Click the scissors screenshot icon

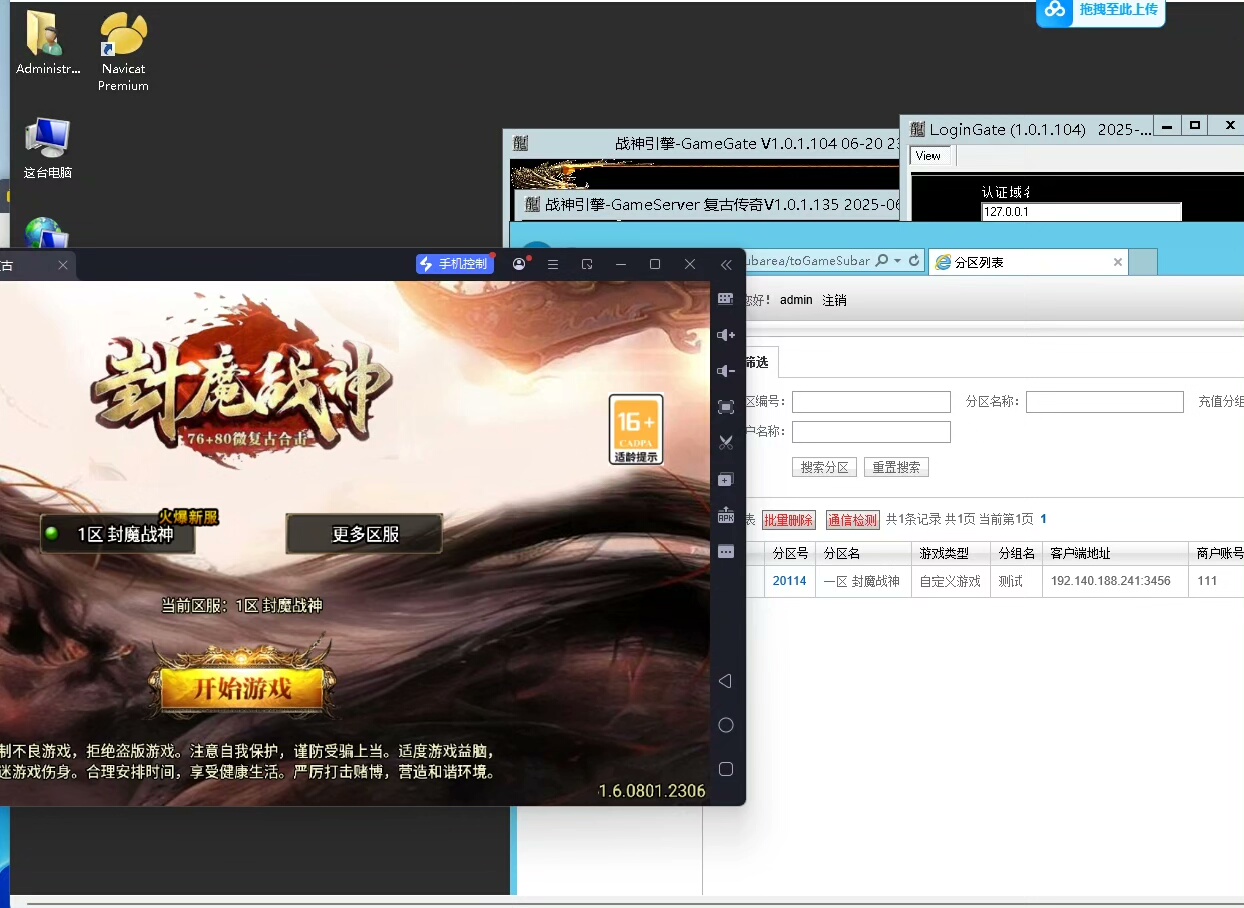(726, 443)
